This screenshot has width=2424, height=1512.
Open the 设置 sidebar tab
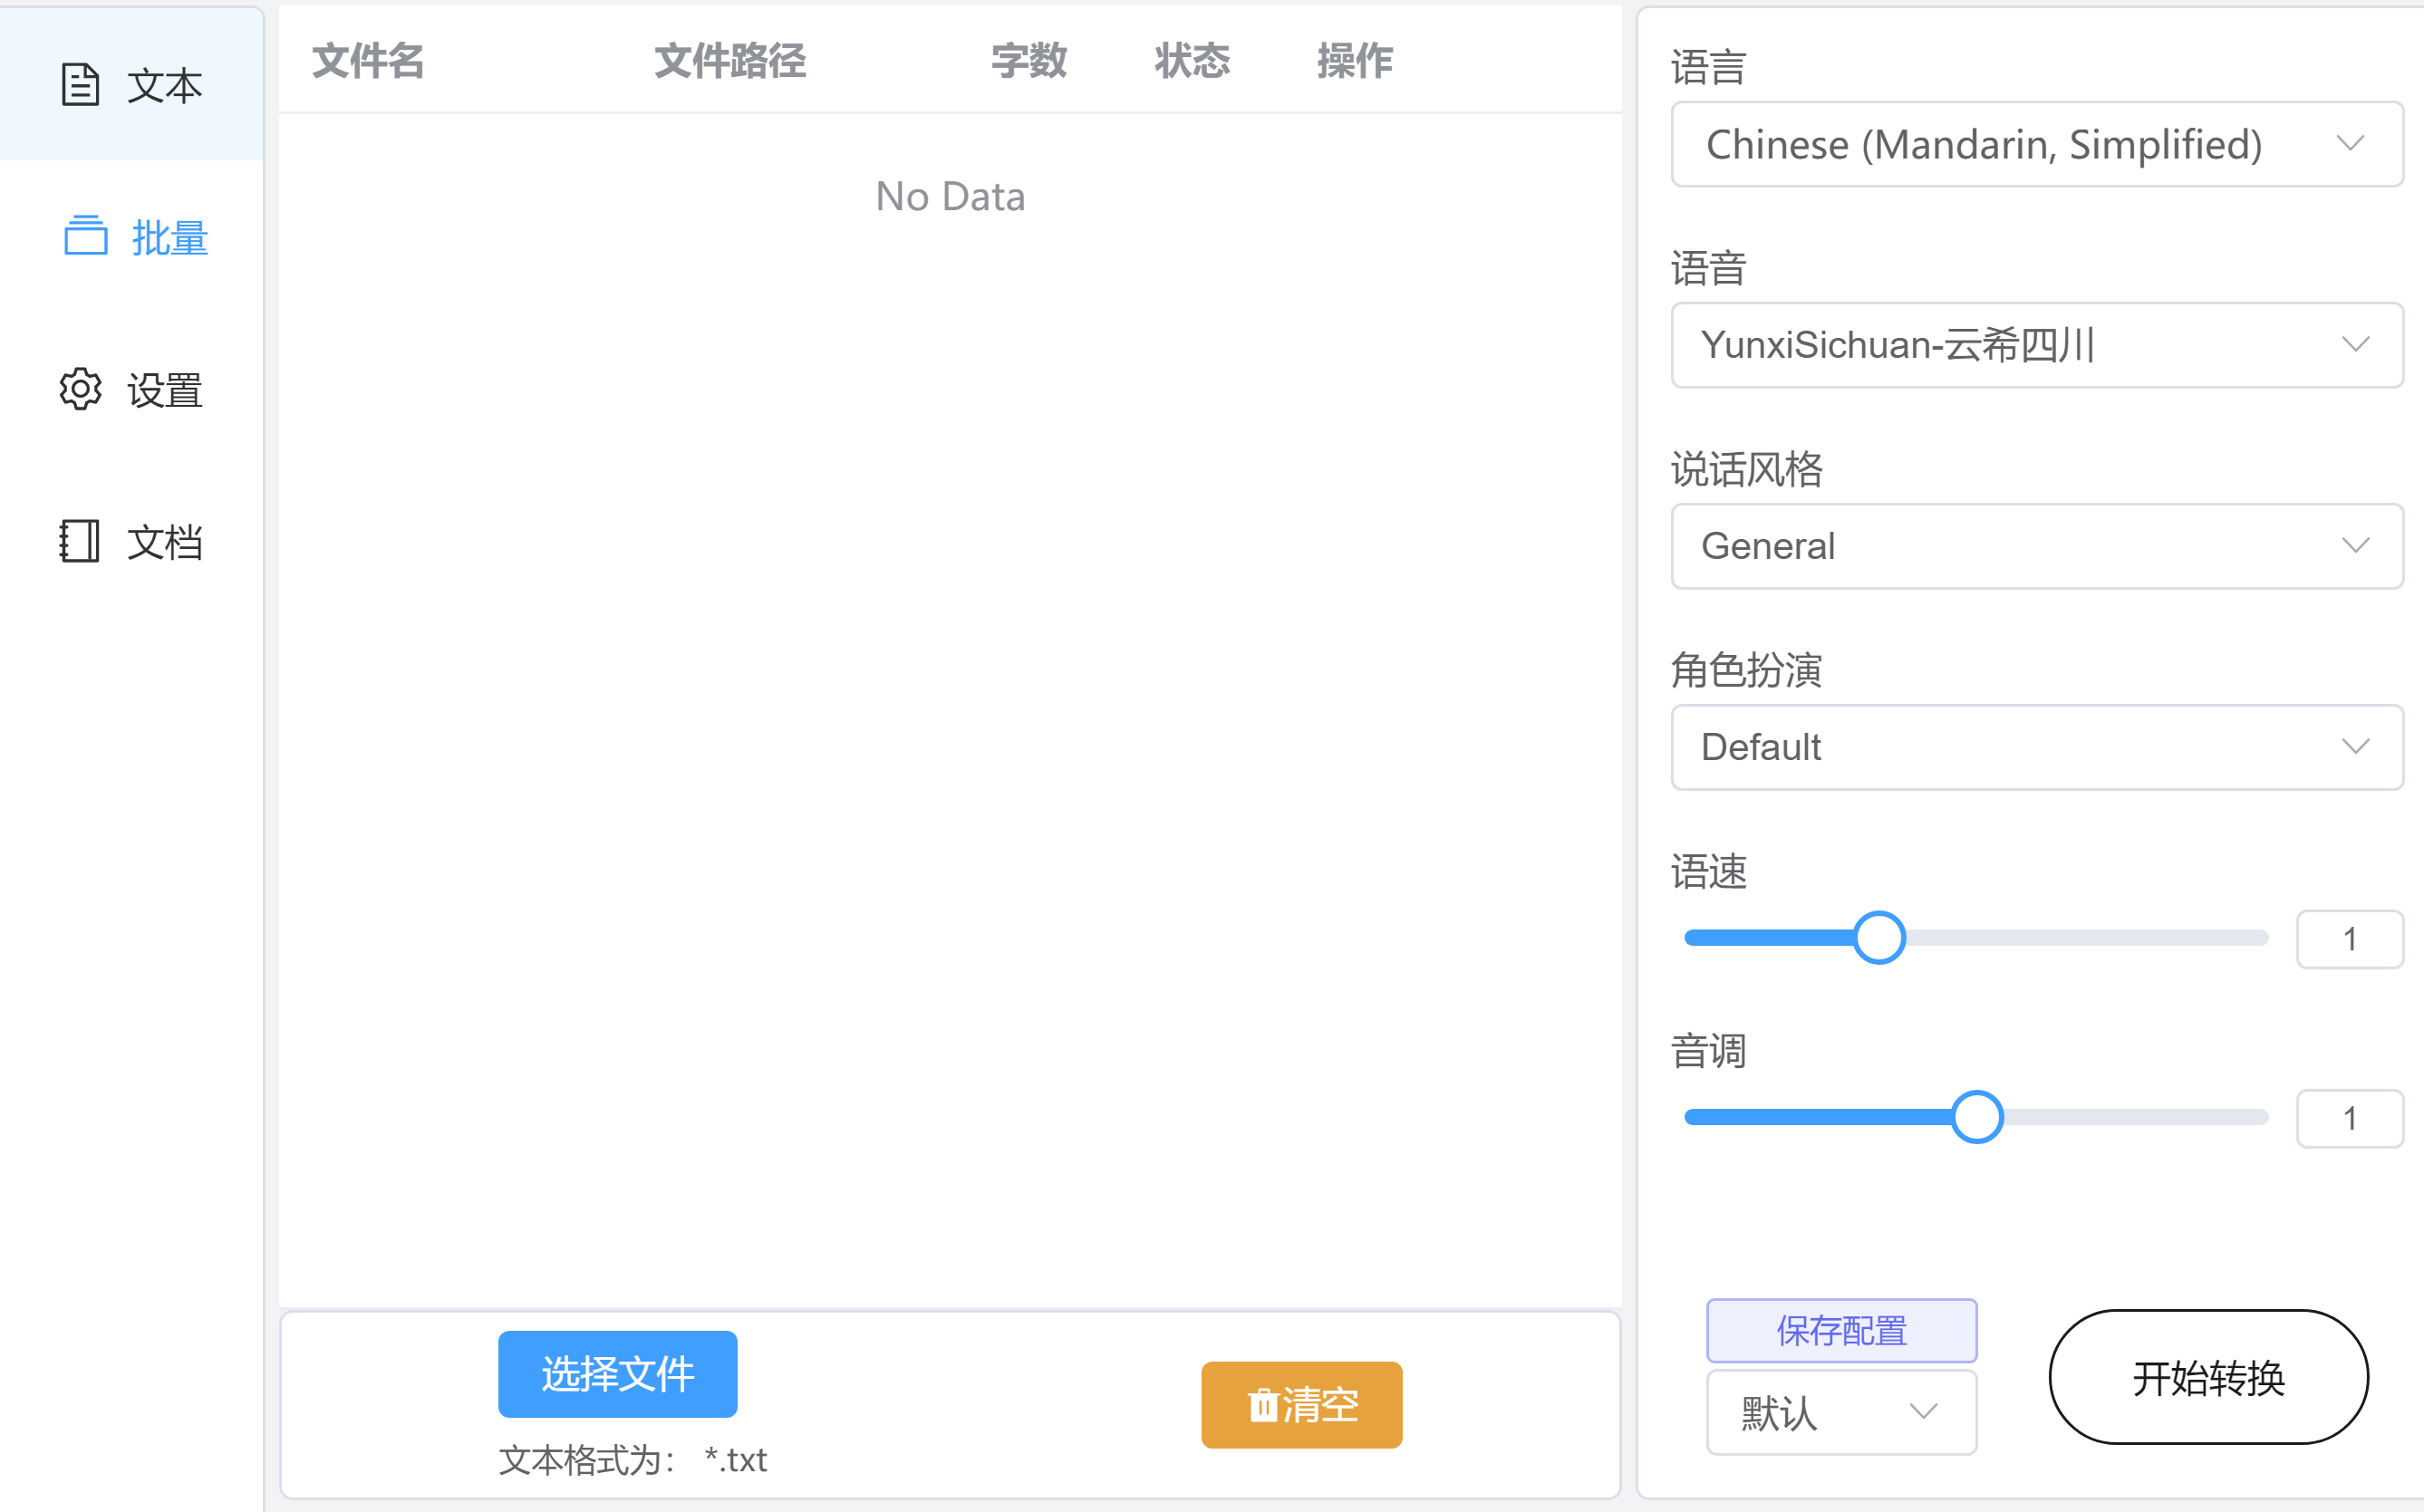pyautogui.click(x=132, y=390)
